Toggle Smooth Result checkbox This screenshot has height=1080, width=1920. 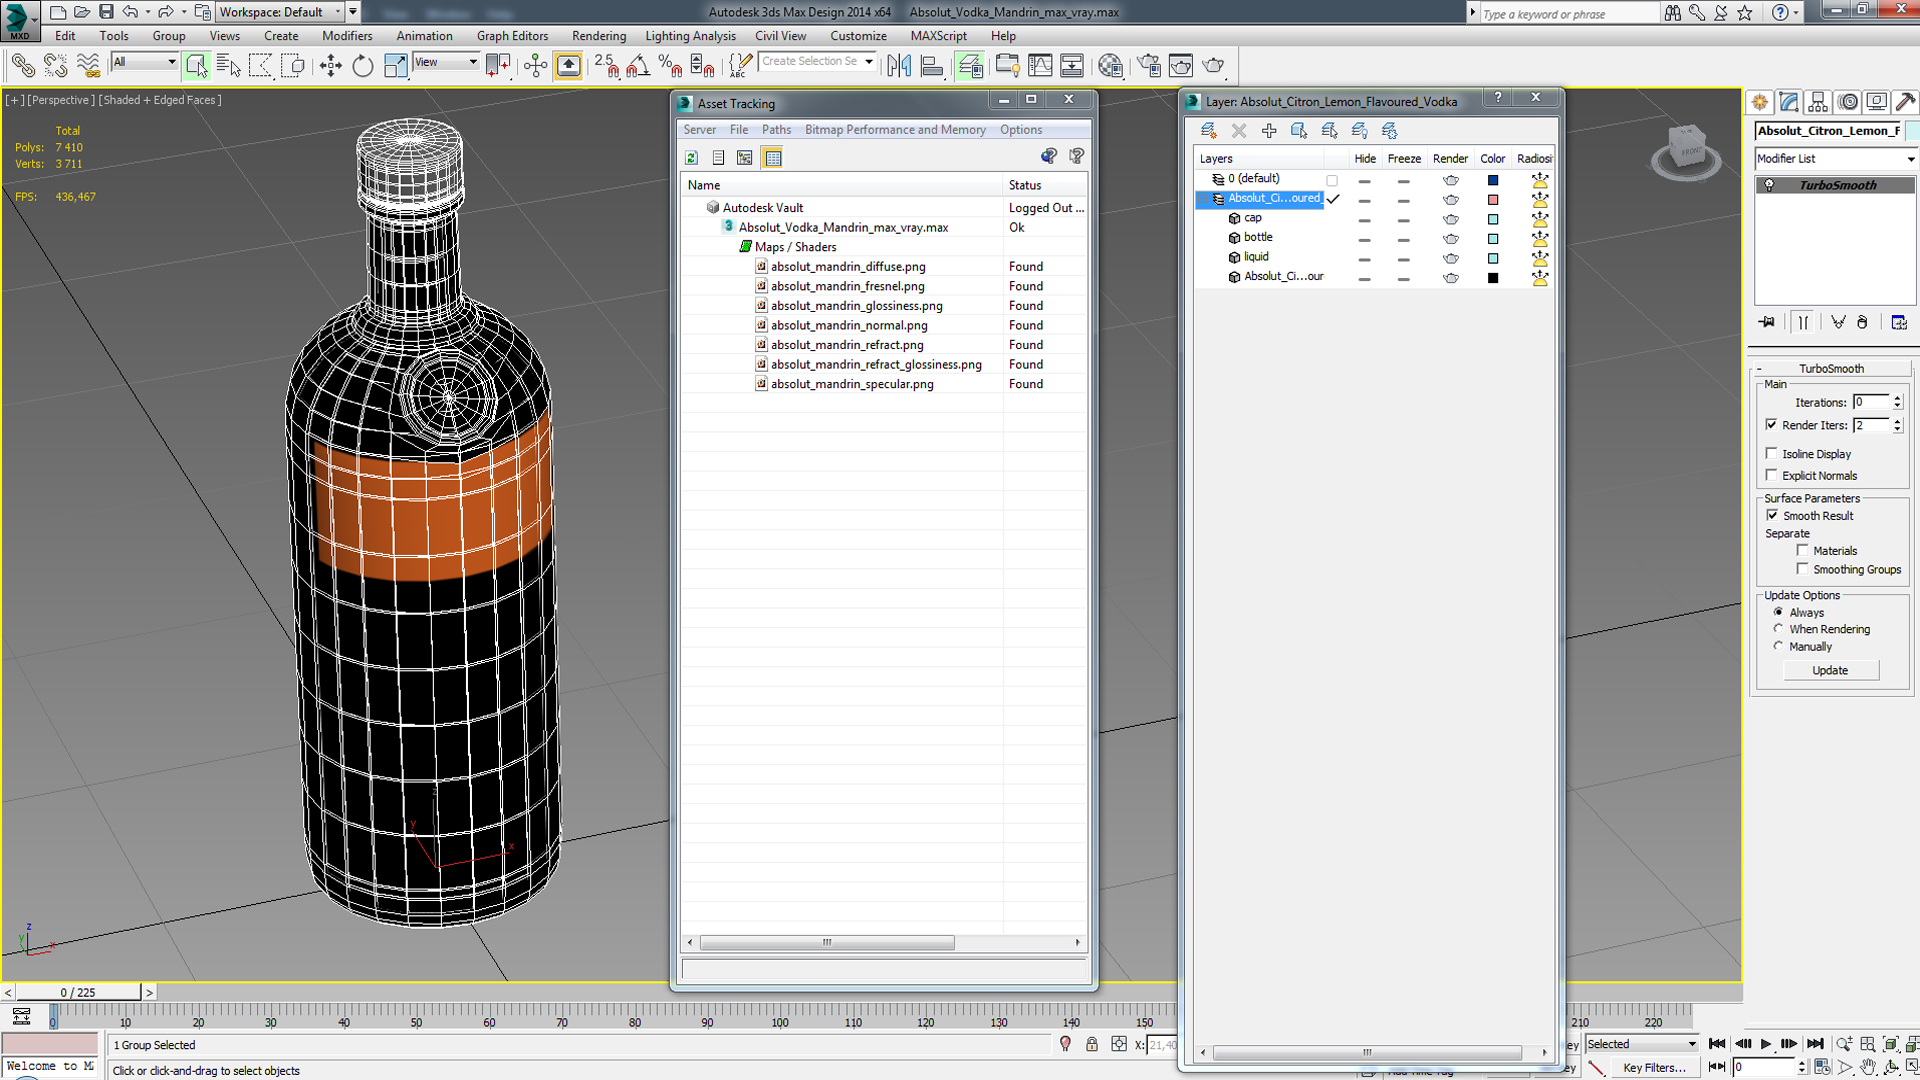pyautogui.click(x=1772, y=515)
